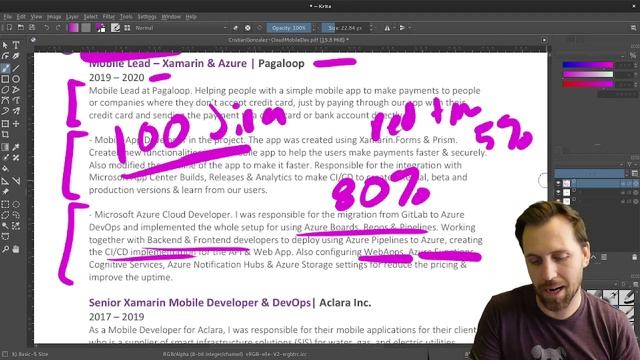Select the Smart Patch tool
Viewport: 640px width, 360px height.
[16, 158]
